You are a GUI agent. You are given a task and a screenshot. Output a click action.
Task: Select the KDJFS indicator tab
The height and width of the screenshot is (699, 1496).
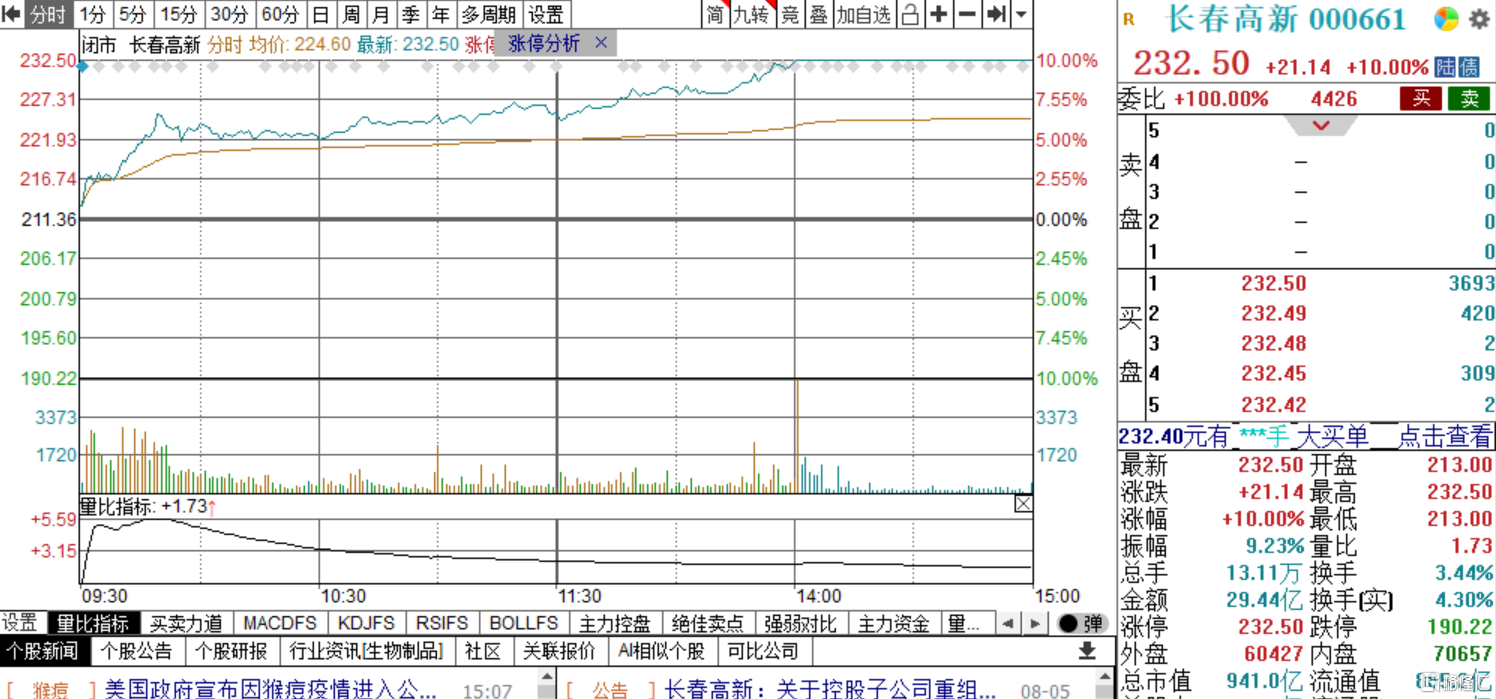(x=366, y=623)
